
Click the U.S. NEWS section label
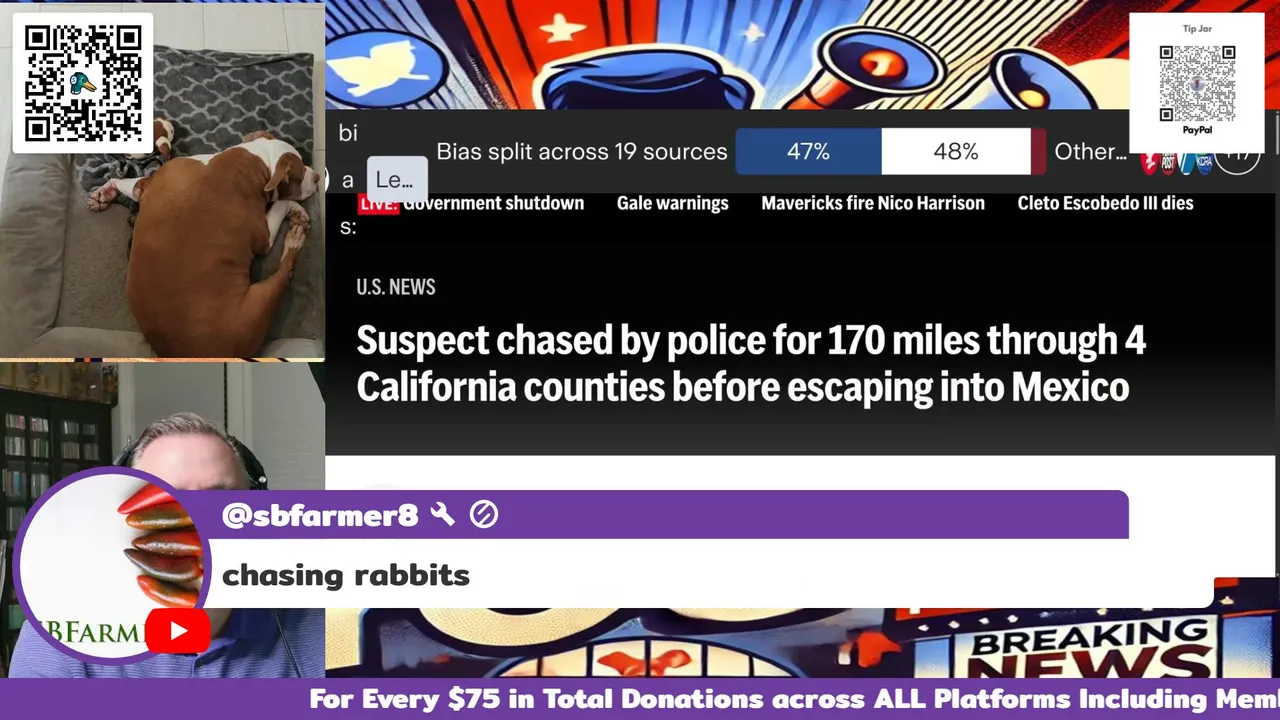coord(396,287)
